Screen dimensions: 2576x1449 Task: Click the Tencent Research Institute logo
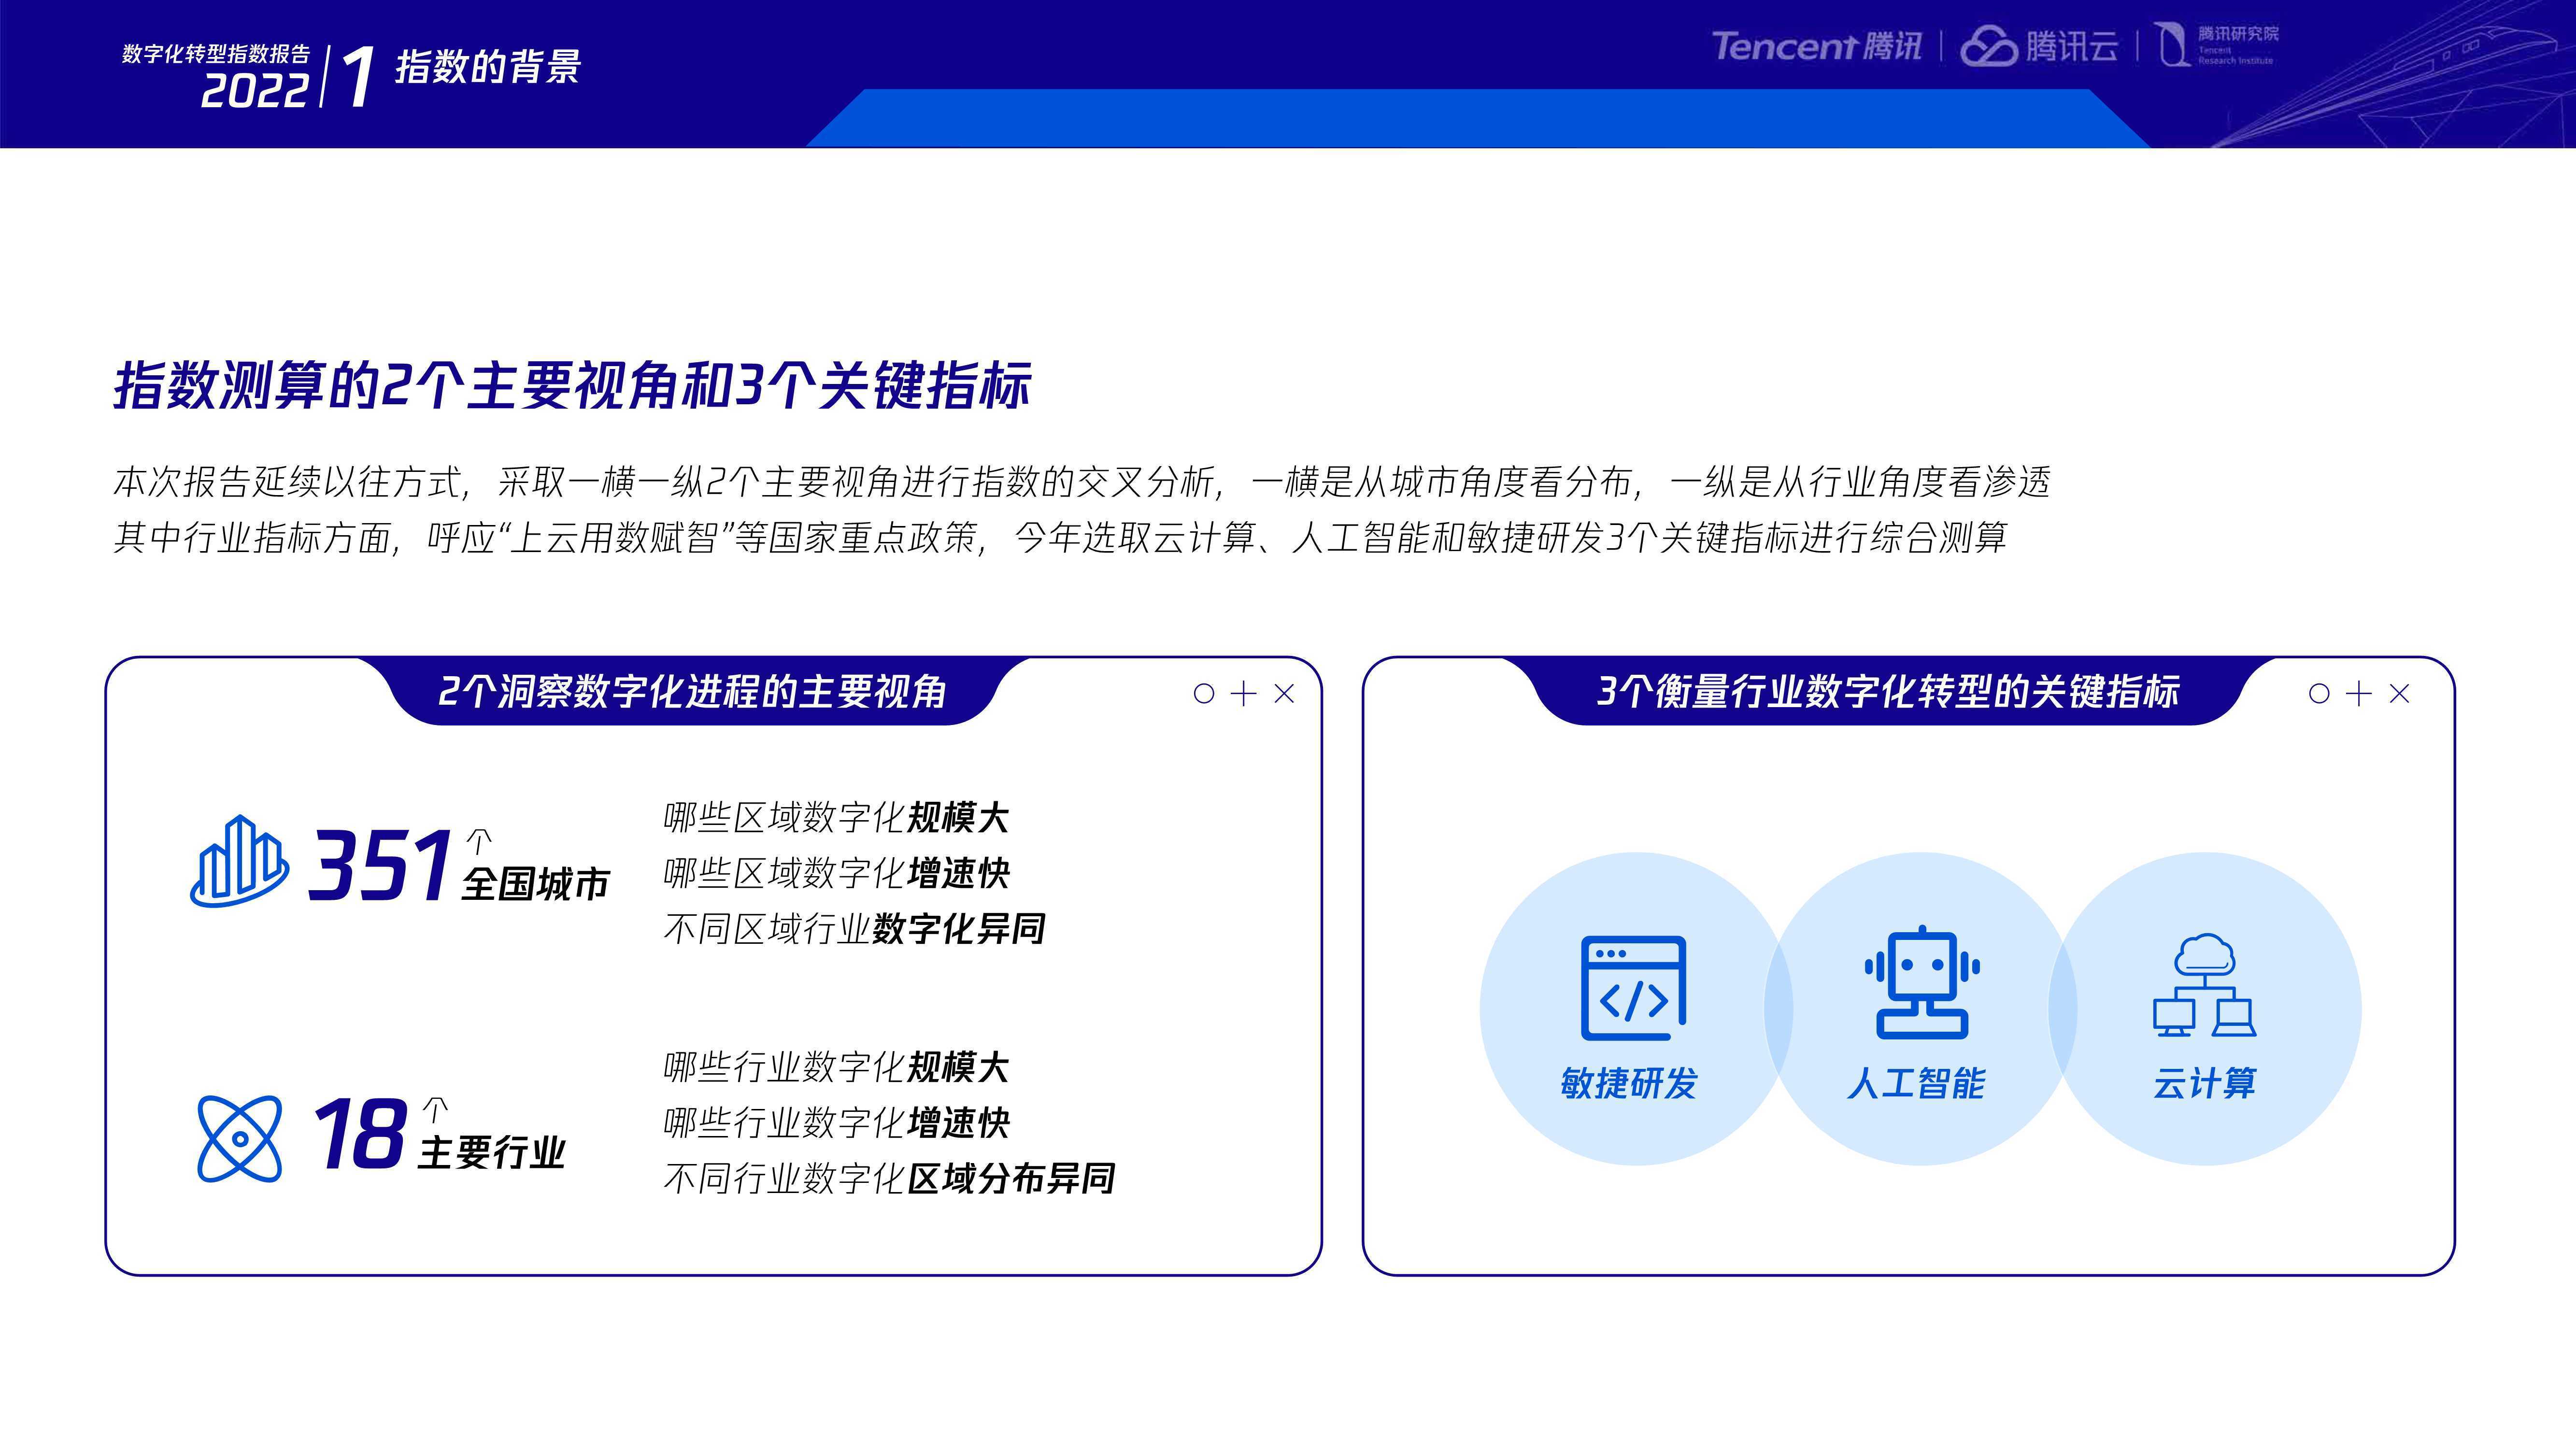[x=2217, y=45]
